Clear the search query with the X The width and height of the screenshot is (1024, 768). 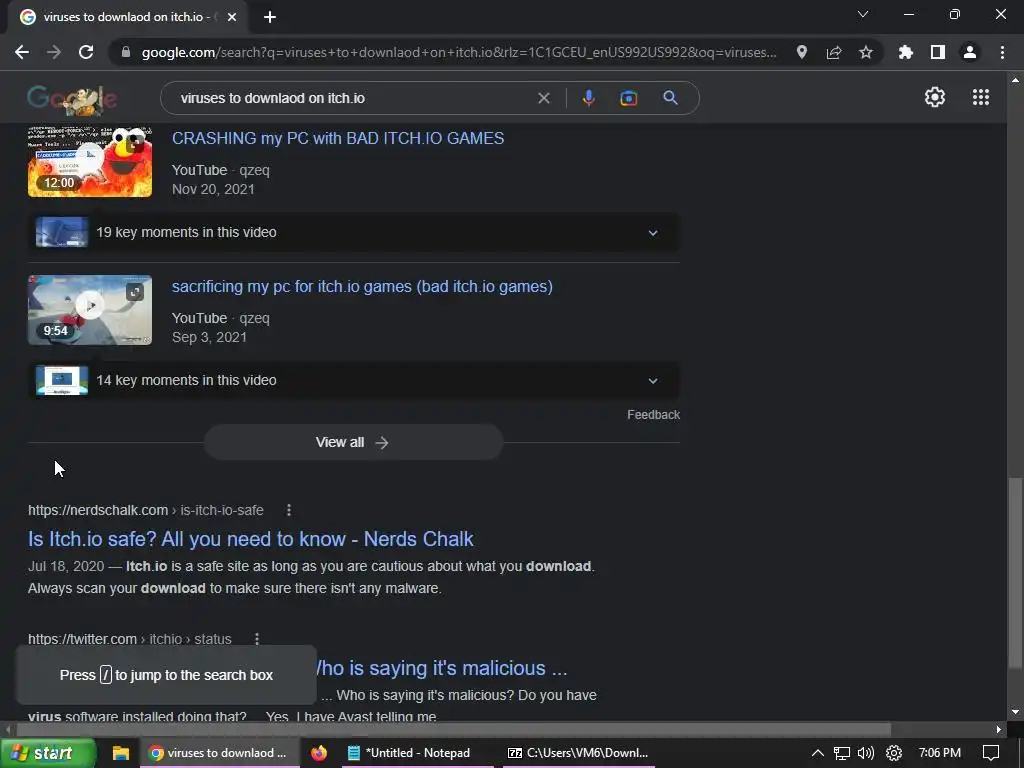click(x=543, y=98)
